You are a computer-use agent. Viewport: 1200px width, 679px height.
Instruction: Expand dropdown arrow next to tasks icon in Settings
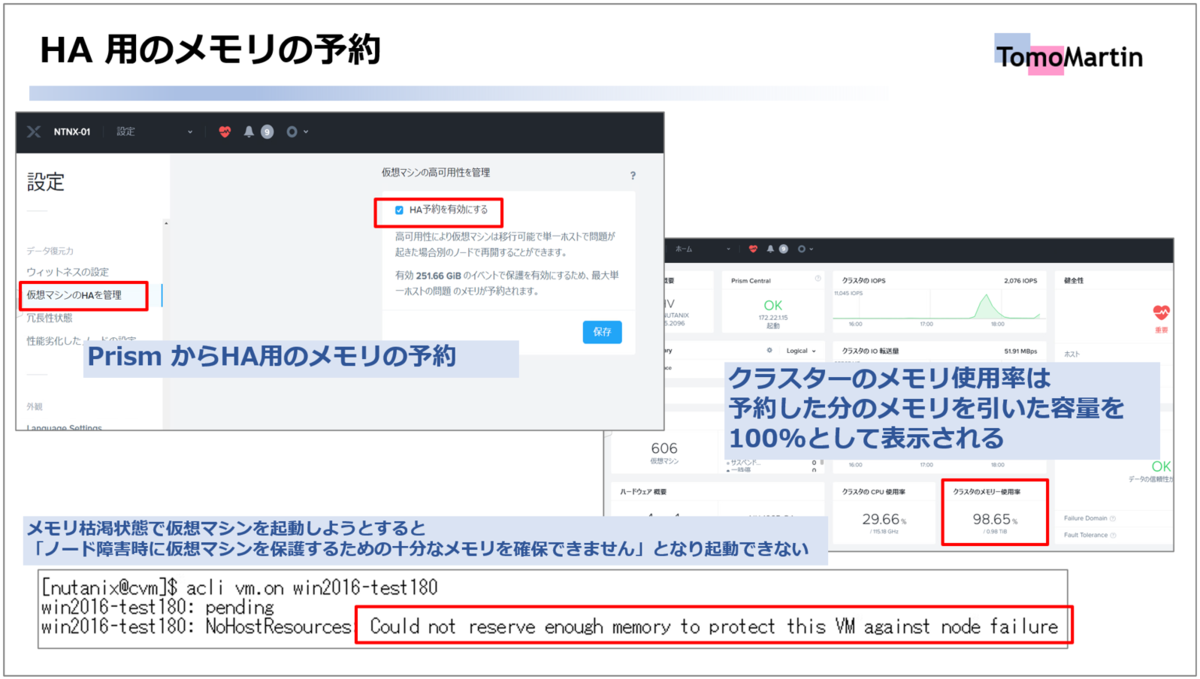click(x=306, y=132)
